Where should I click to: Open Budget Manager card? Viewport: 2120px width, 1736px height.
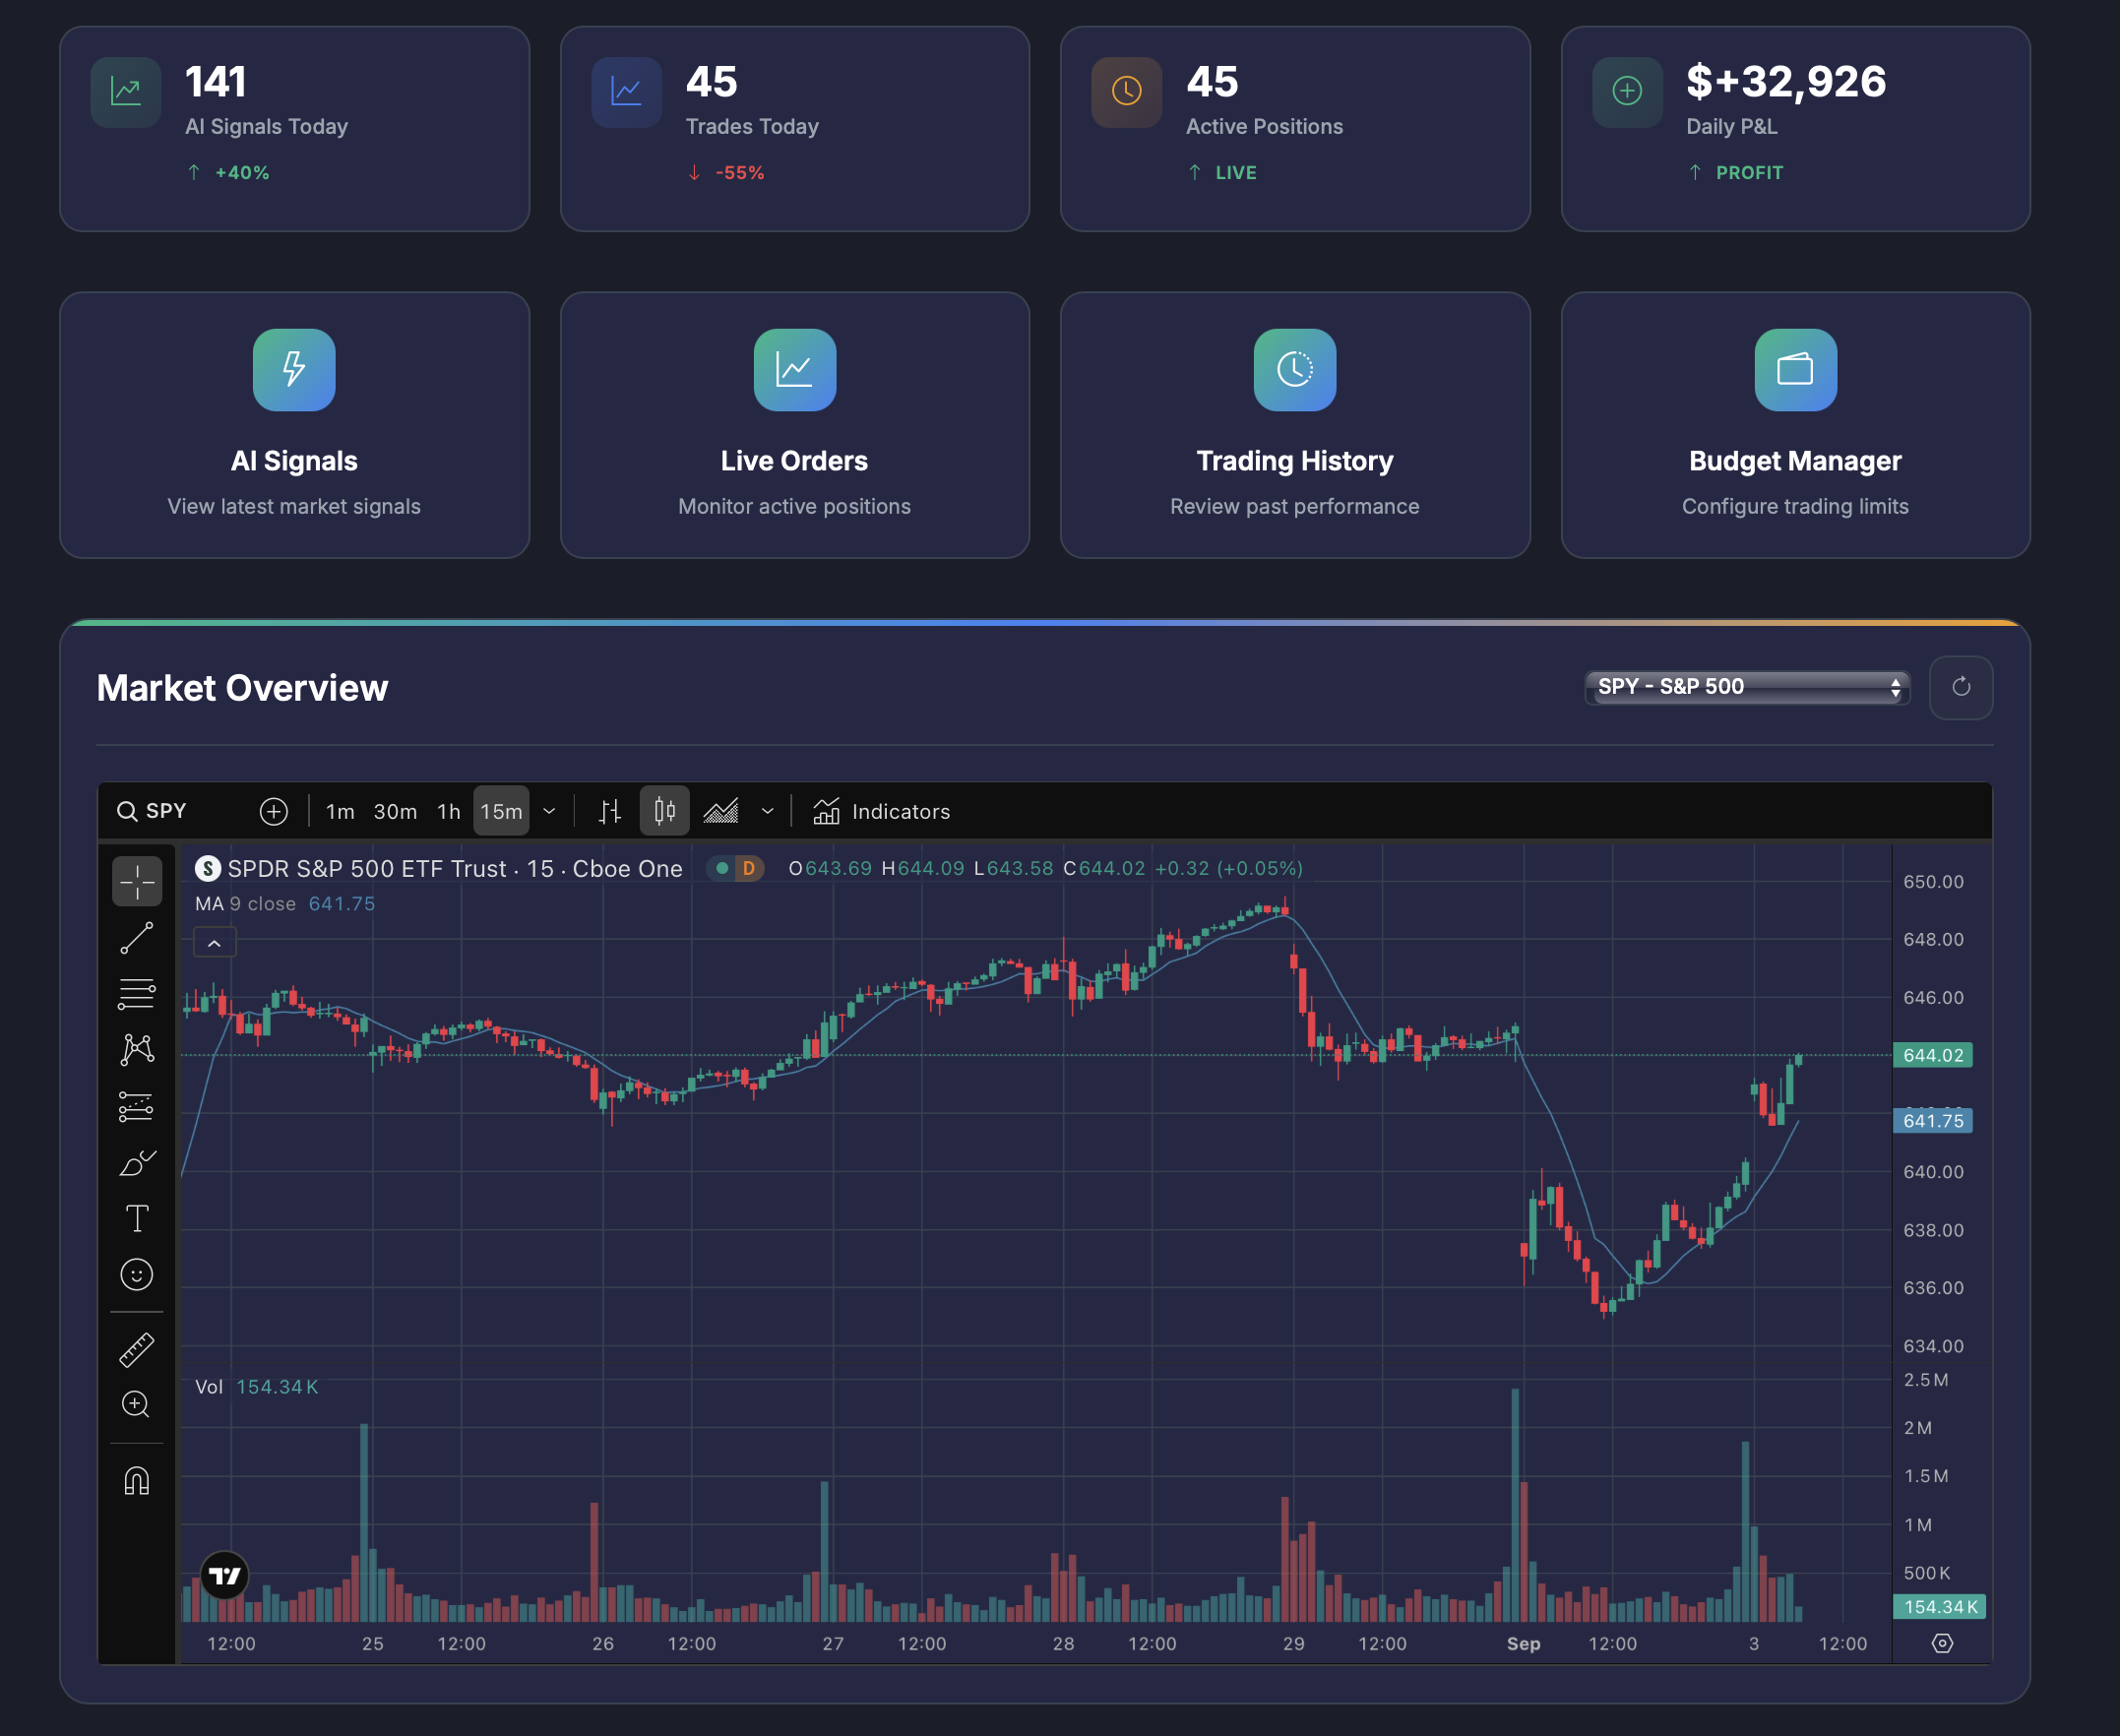1795,425
